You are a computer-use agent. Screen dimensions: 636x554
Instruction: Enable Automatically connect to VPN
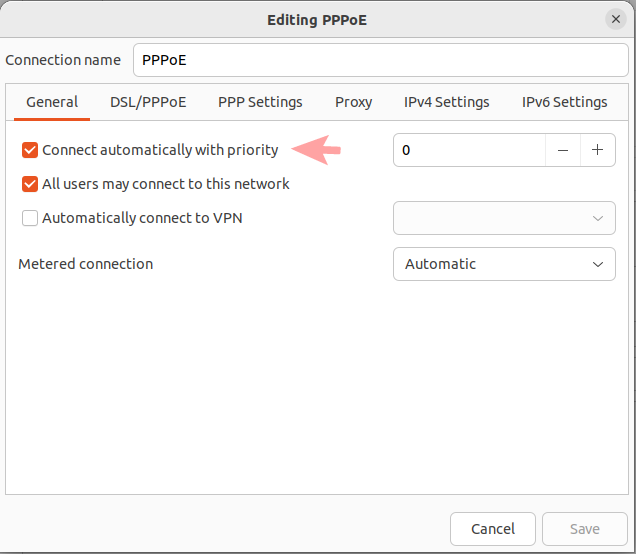[30, 218]
